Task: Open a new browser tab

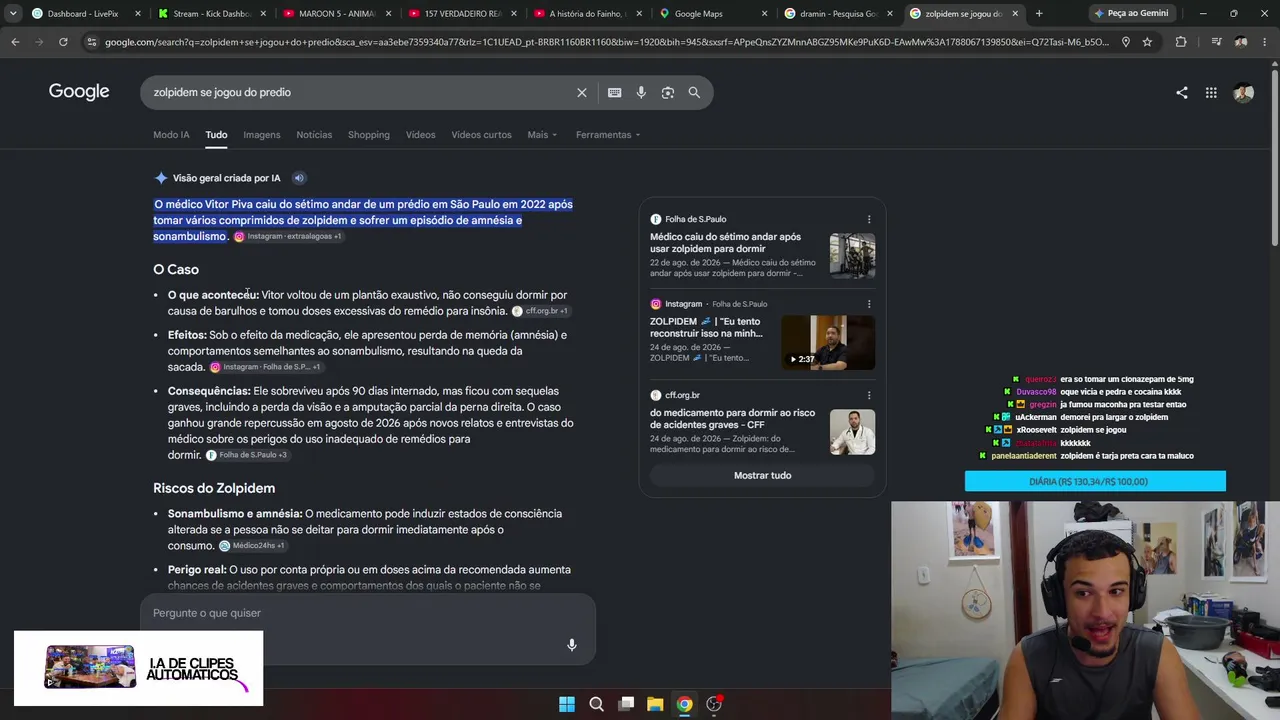Action: [1039, 13]
